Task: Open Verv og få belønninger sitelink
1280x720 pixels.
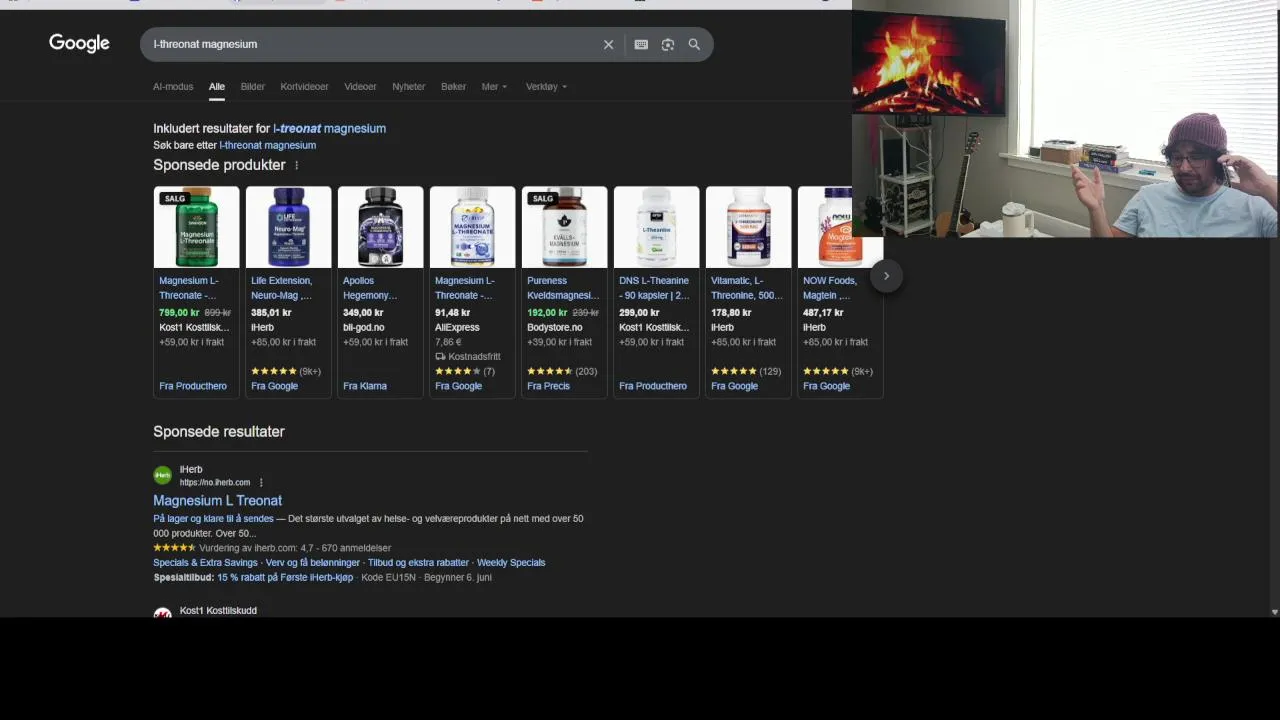Action: 312,563
